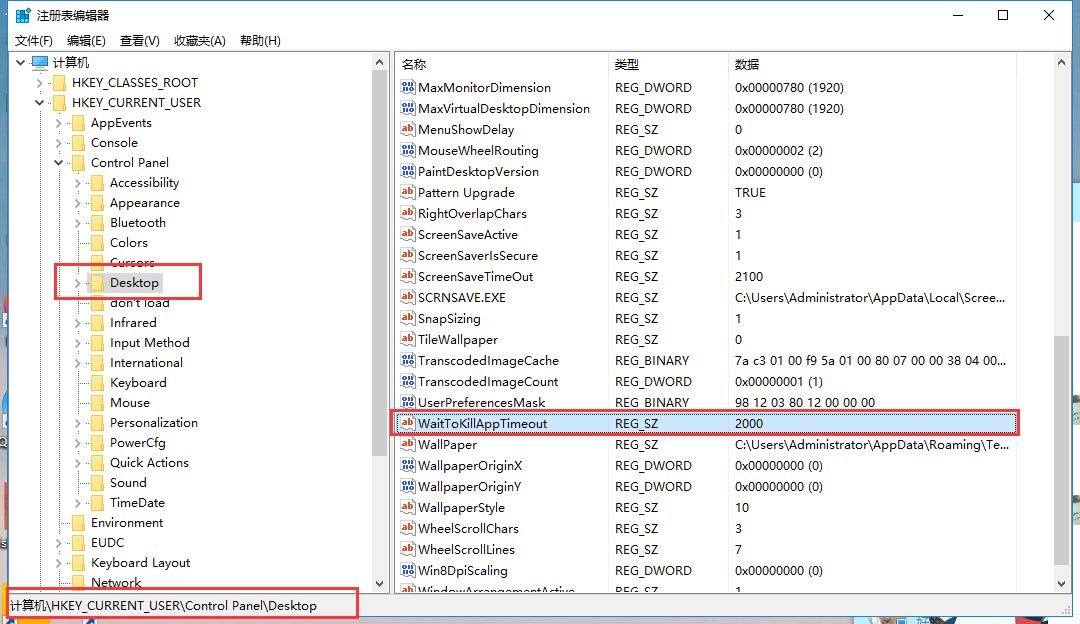The image size is (1080, 624).
Task: Select the Bluetooth key
Action: click(x=138, y=222)
